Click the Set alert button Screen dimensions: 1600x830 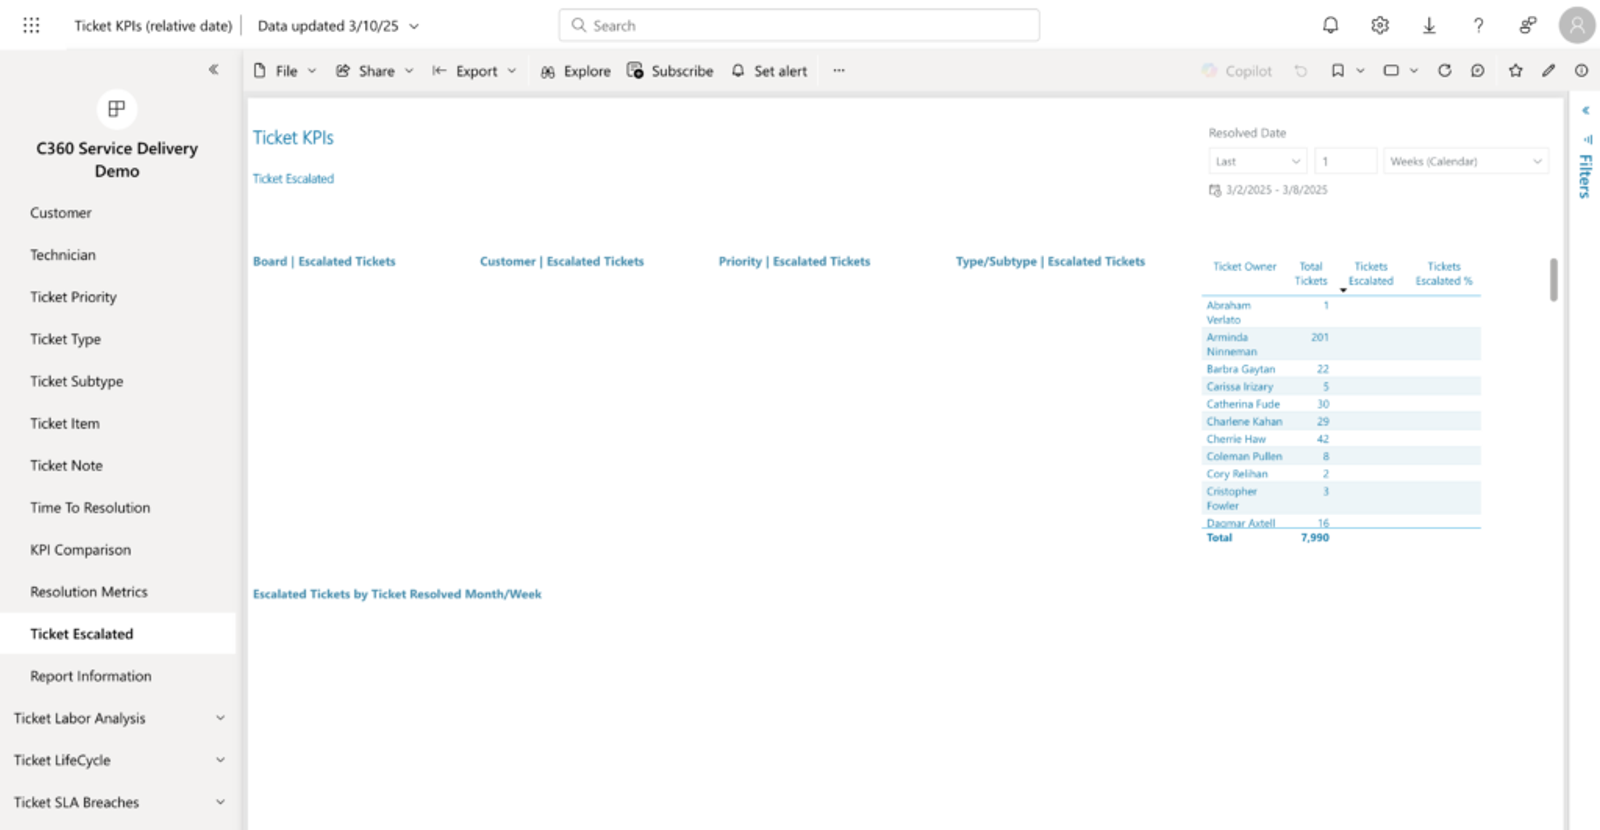coord(768,71)
